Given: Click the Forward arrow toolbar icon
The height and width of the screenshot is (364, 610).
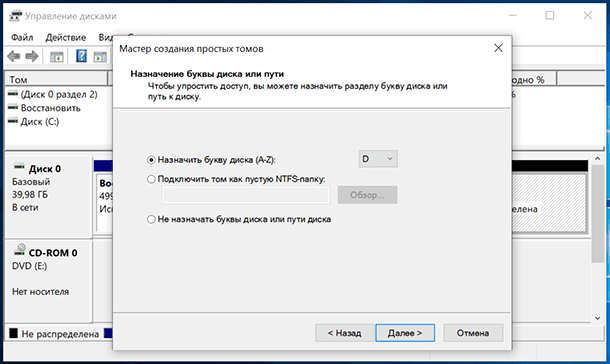Looking at the screenshot, I should (32, 56).
